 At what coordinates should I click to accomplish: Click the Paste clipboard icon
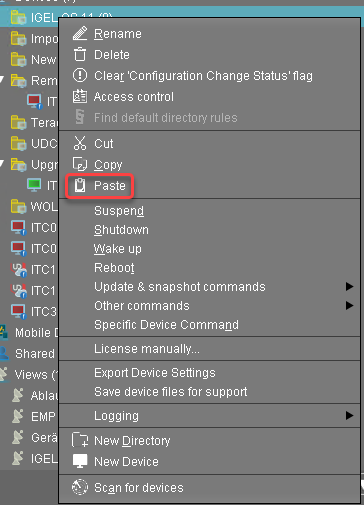click(x=80, y=185)
